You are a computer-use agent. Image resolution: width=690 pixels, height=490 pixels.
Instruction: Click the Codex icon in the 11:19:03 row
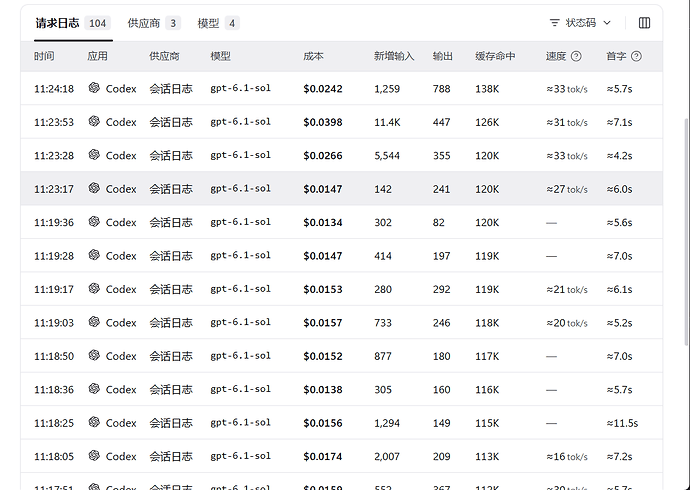pos(94,322)
